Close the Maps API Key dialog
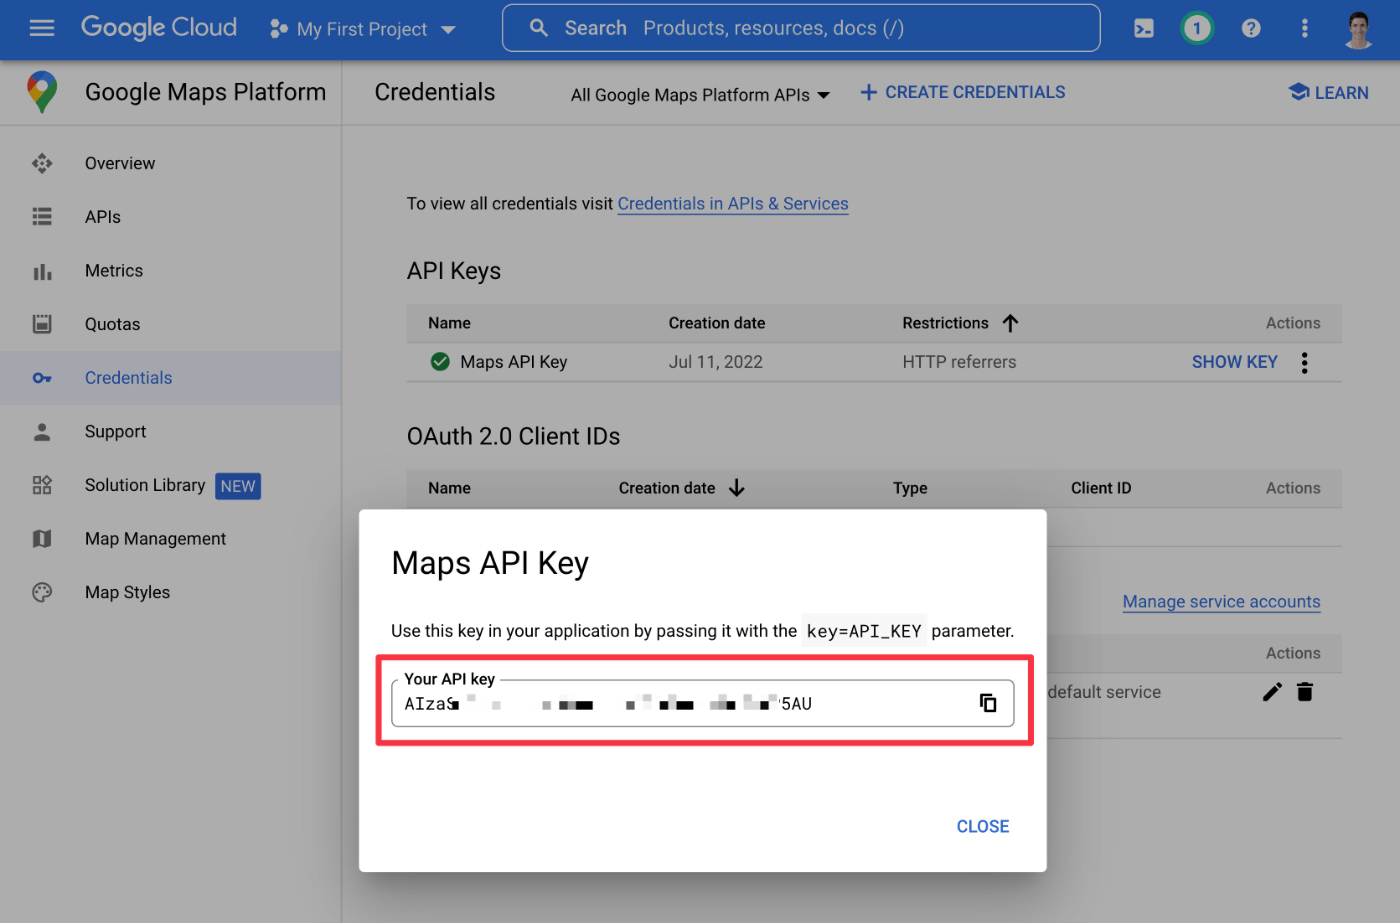The image size is (1400, 923). 983,826
